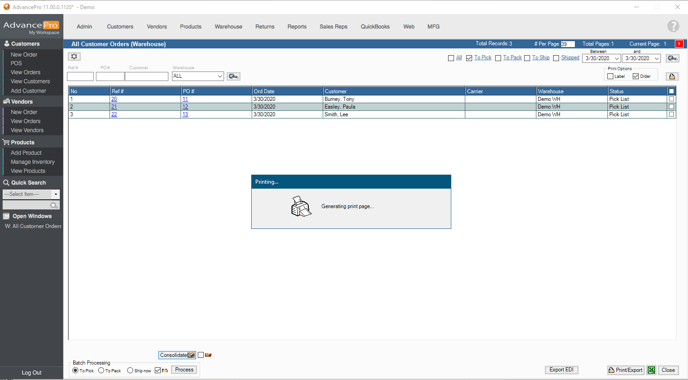Click the To Pick filter link
The width and height of the screenshot is (688, 380).
click(x=483, y=58)
